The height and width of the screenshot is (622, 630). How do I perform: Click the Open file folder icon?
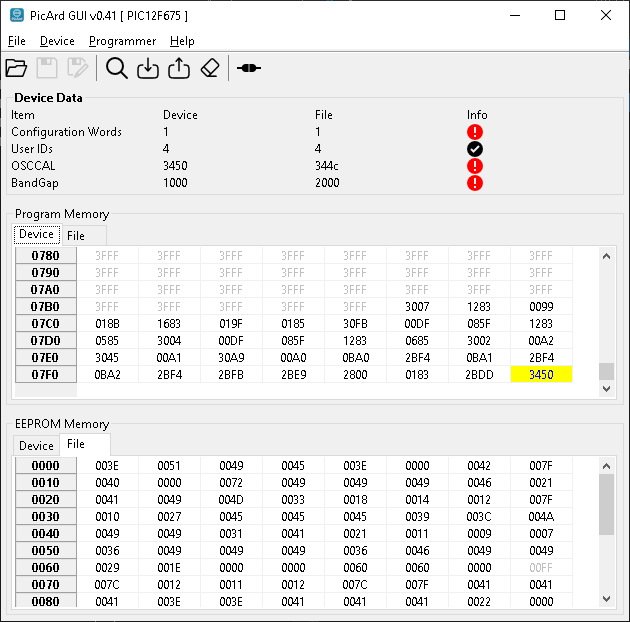(16, 68)
